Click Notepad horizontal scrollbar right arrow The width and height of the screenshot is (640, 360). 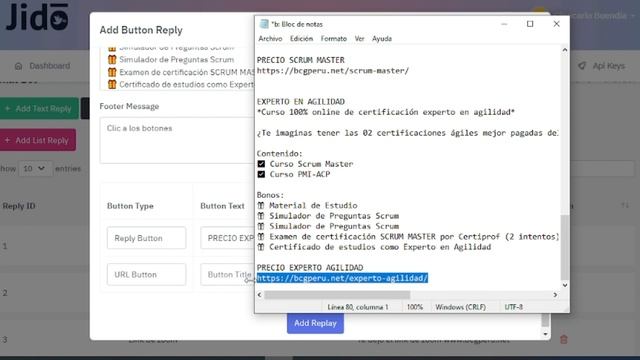tap(555, 295)
